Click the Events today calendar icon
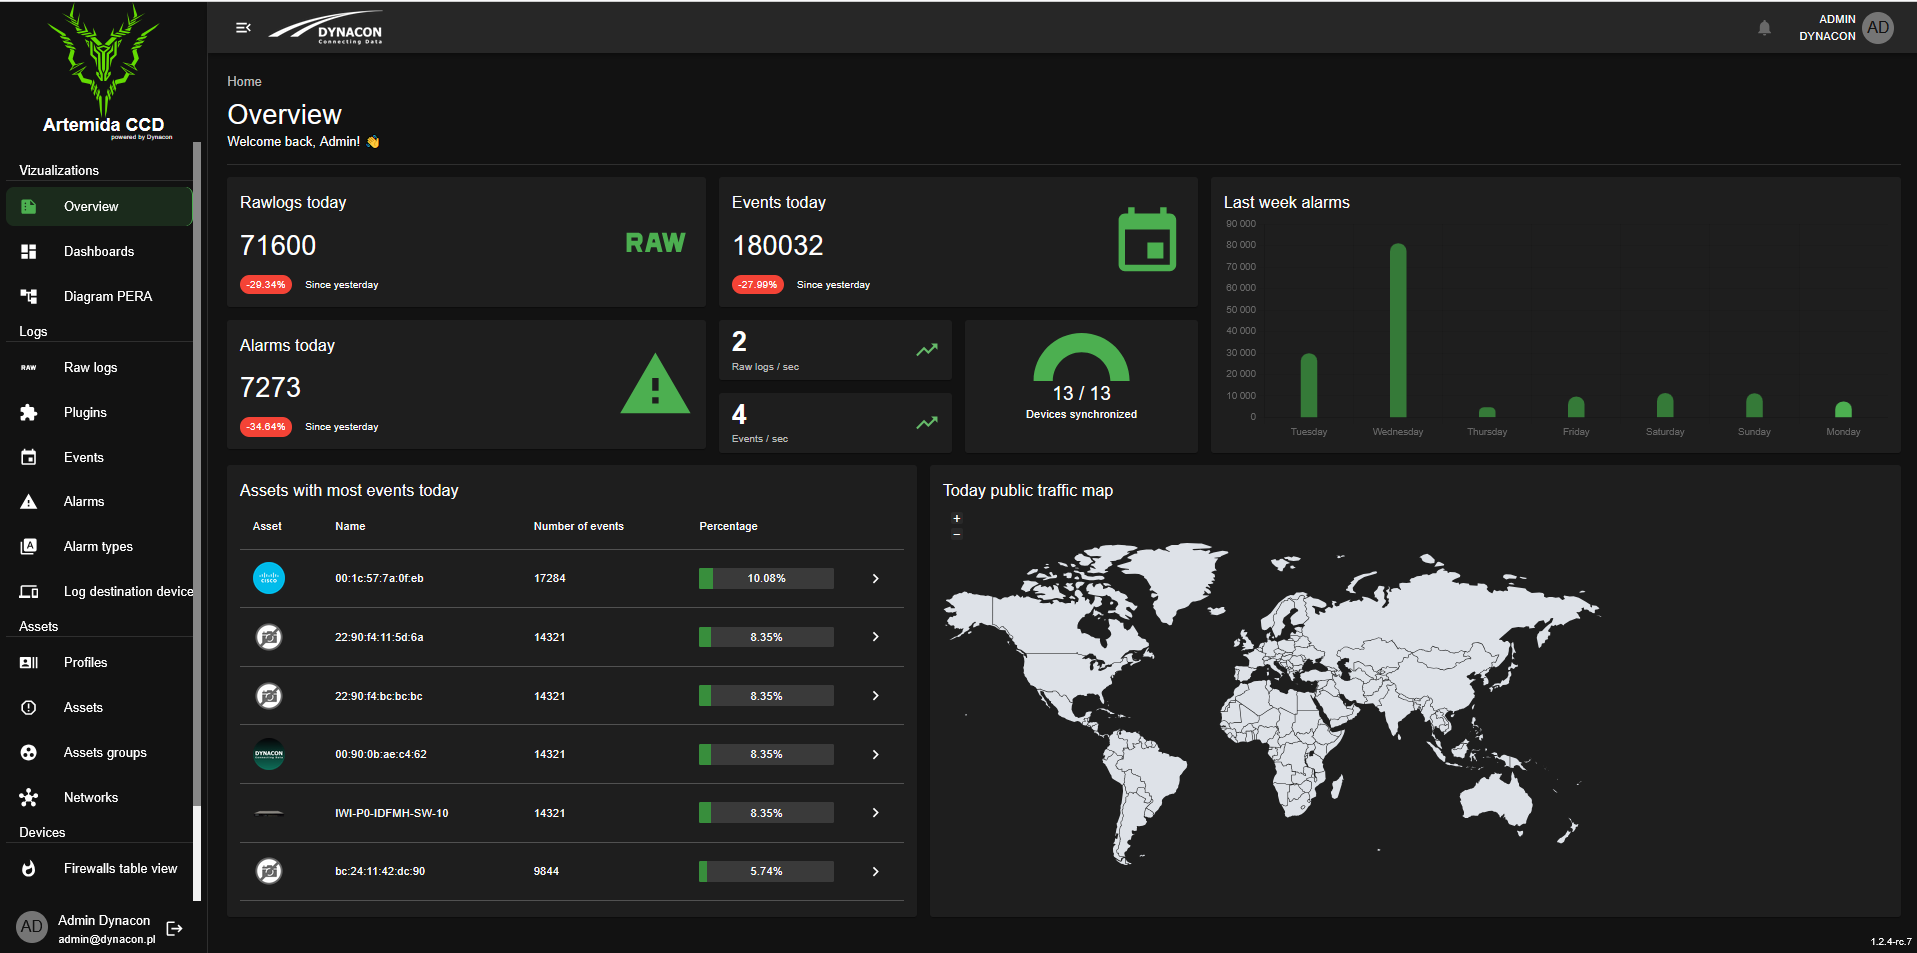 (1147, 239)
